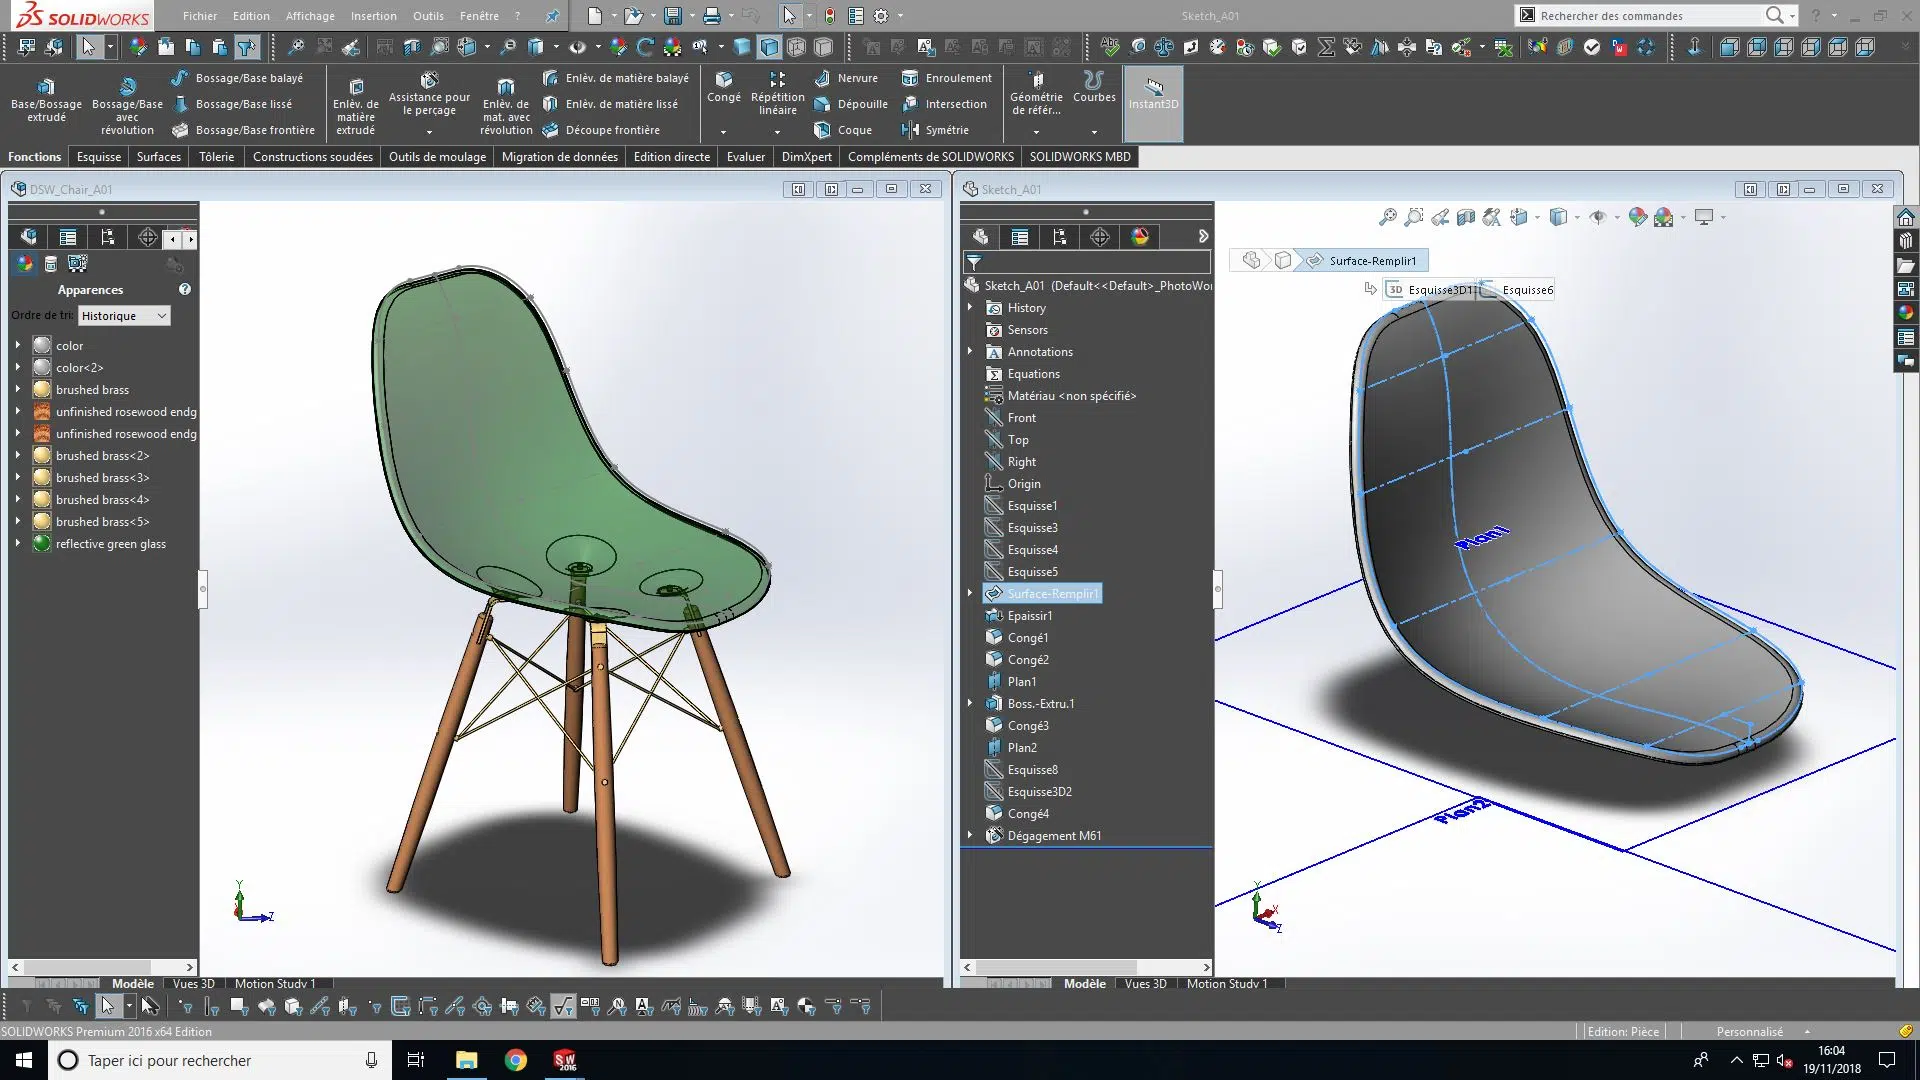Click the brushed brass appearance swatch
1920x1080 pixels.
coord(42,390)
